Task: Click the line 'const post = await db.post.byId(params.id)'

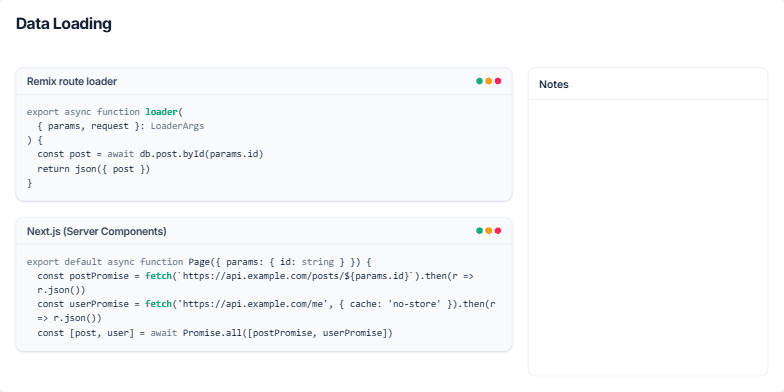Action: pyautogui.click(x=150, y=154)
